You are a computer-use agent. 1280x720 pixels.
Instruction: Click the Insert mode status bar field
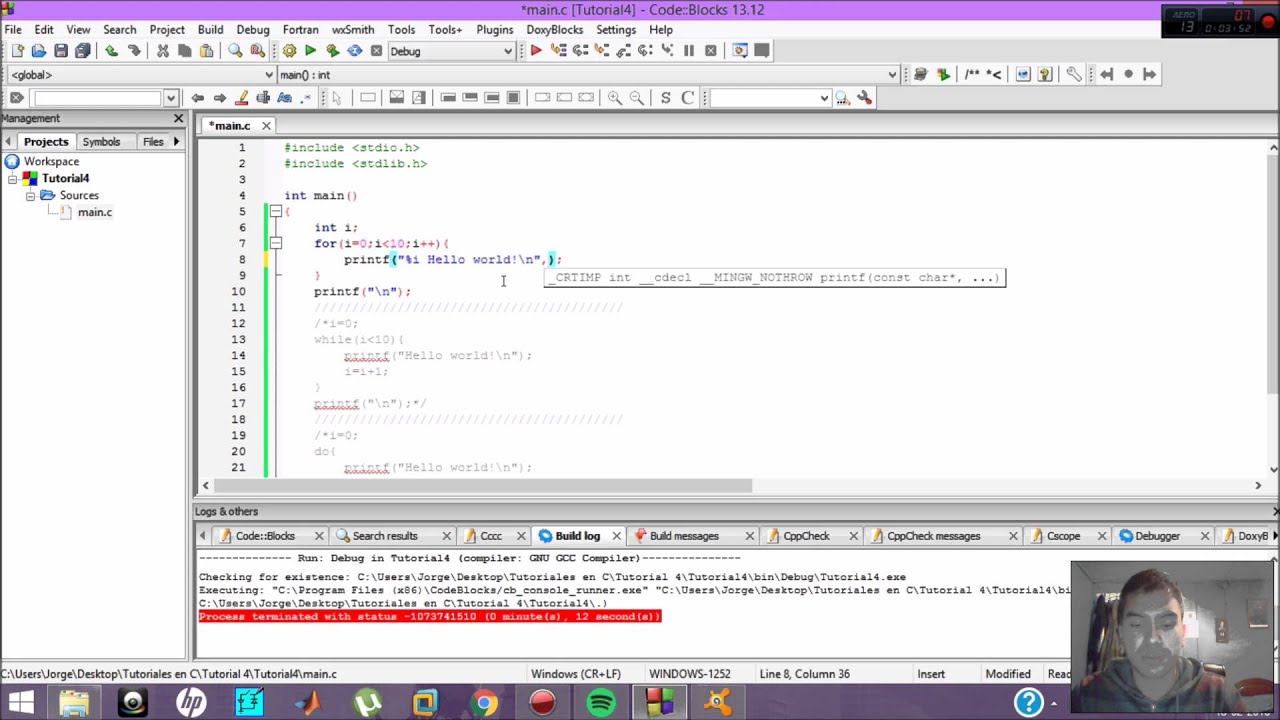tap(931, 674)
